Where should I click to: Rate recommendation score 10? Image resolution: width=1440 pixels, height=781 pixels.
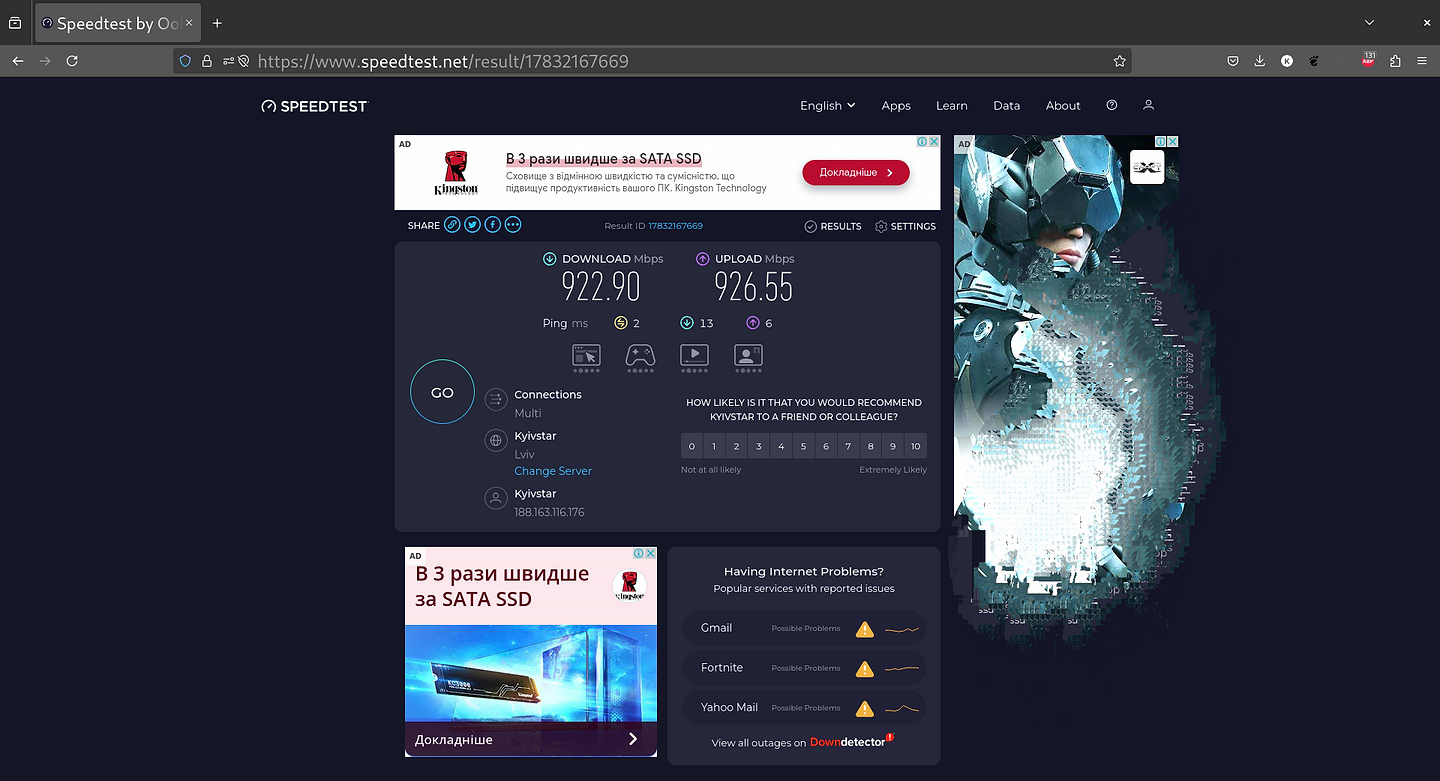coord(915,446)
